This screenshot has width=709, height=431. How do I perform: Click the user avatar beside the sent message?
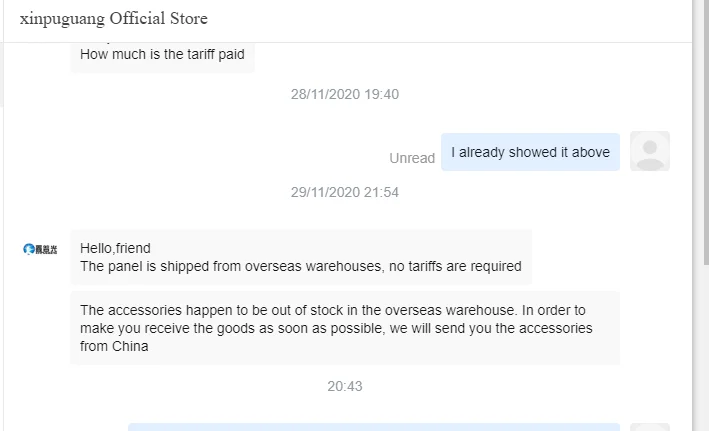[650, 151]
